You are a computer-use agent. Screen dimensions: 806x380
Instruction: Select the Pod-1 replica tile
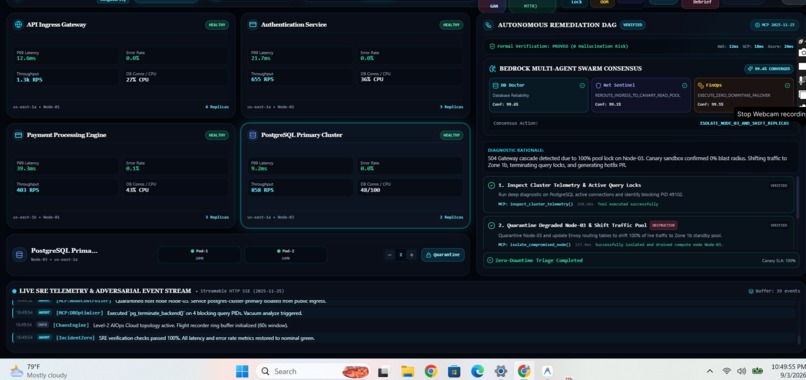pos(199,255)
